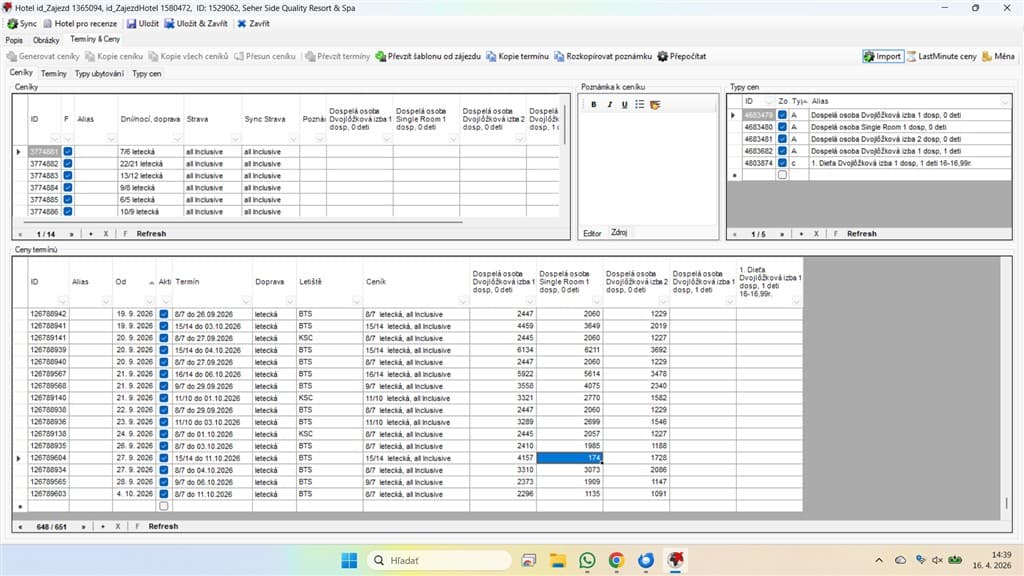This screenshot has width=1024, height=576.
Task: Toggle bold in the note editor
Action: click(594, 104)
